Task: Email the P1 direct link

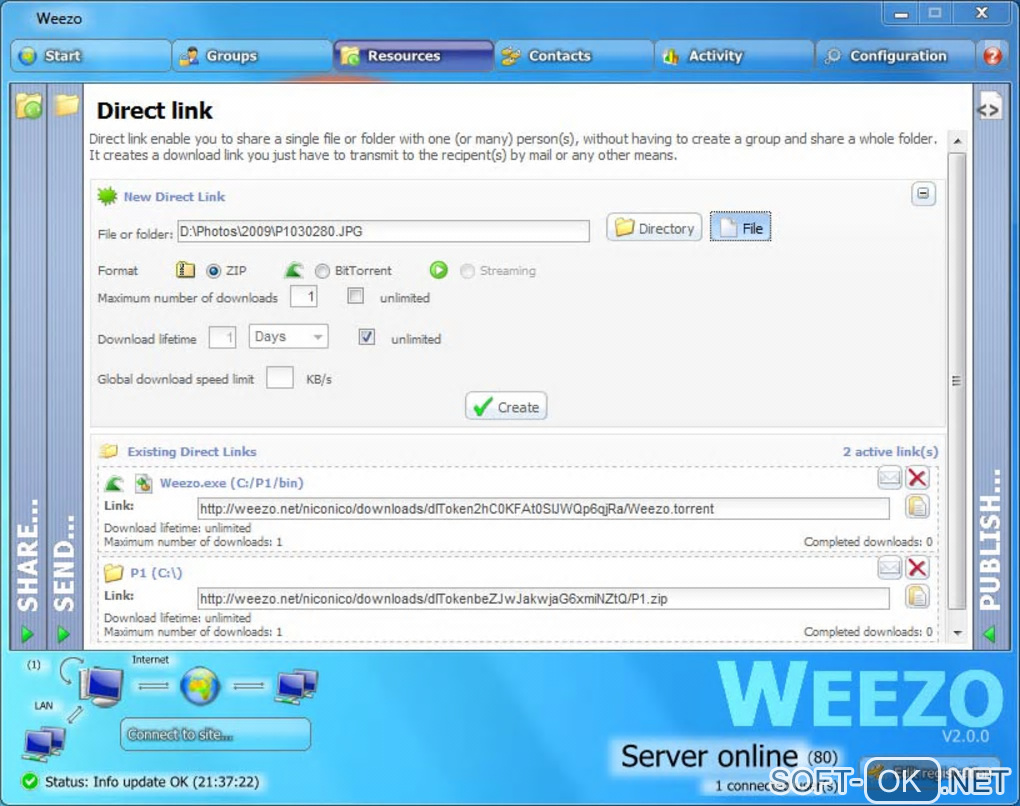Action: coord(889,568)
